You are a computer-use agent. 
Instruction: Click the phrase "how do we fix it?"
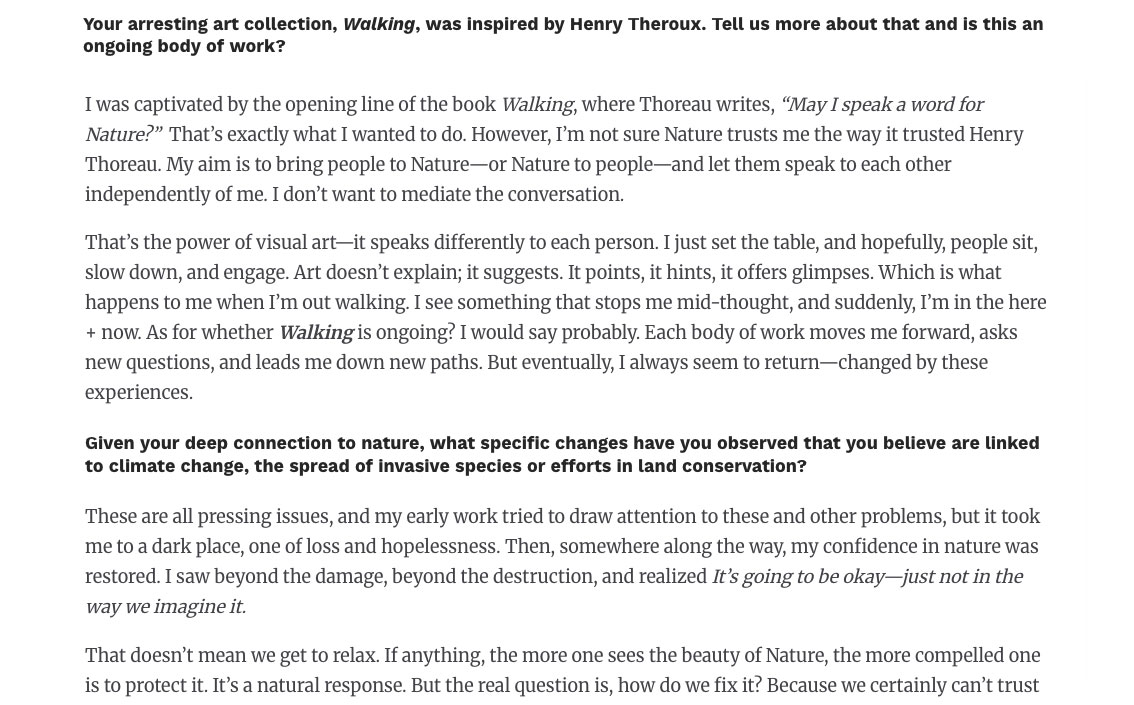[689, 686]
